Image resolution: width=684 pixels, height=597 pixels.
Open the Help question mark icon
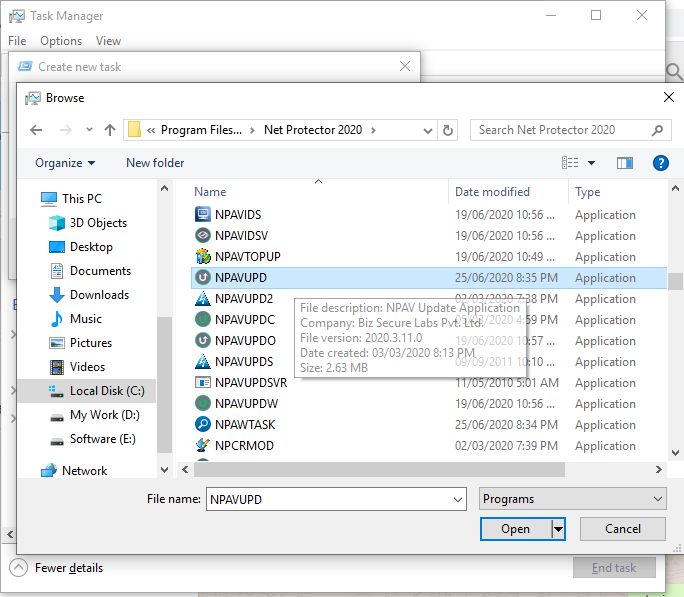[660, 163]
